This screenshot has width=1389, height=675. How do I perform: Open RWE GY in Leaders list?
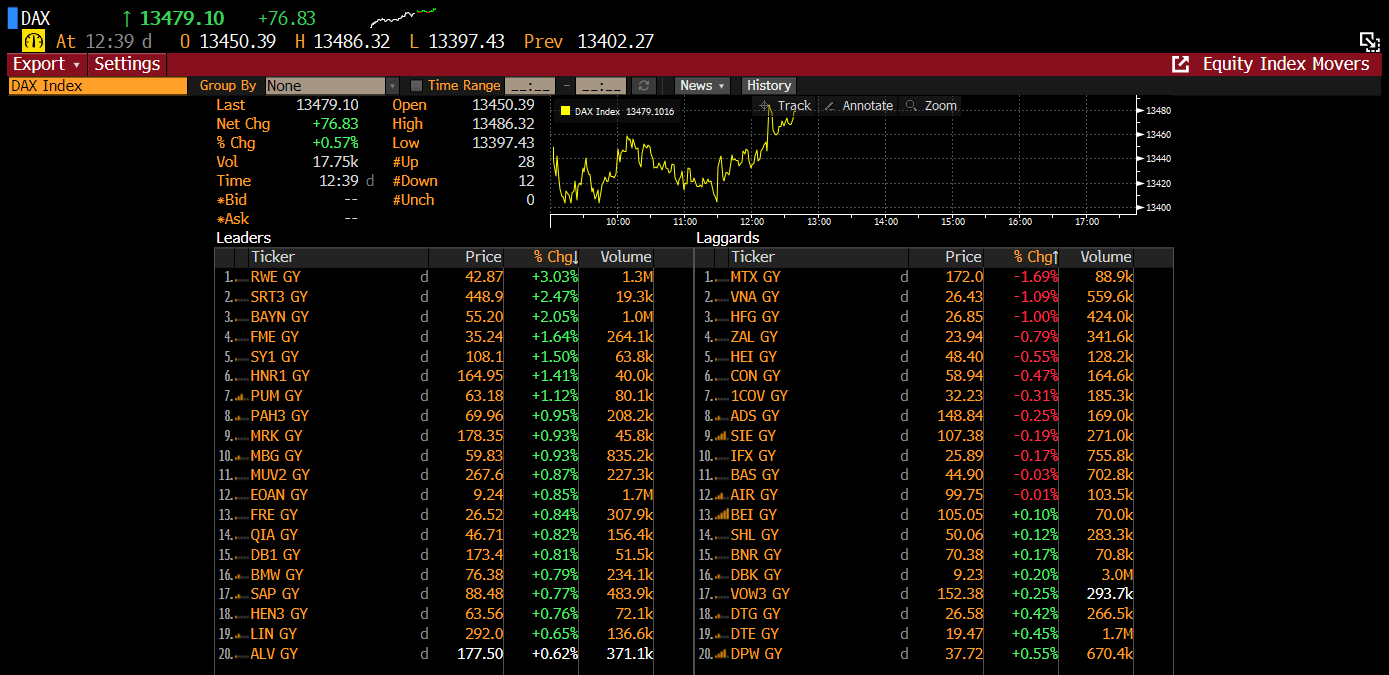pos(275,277)
